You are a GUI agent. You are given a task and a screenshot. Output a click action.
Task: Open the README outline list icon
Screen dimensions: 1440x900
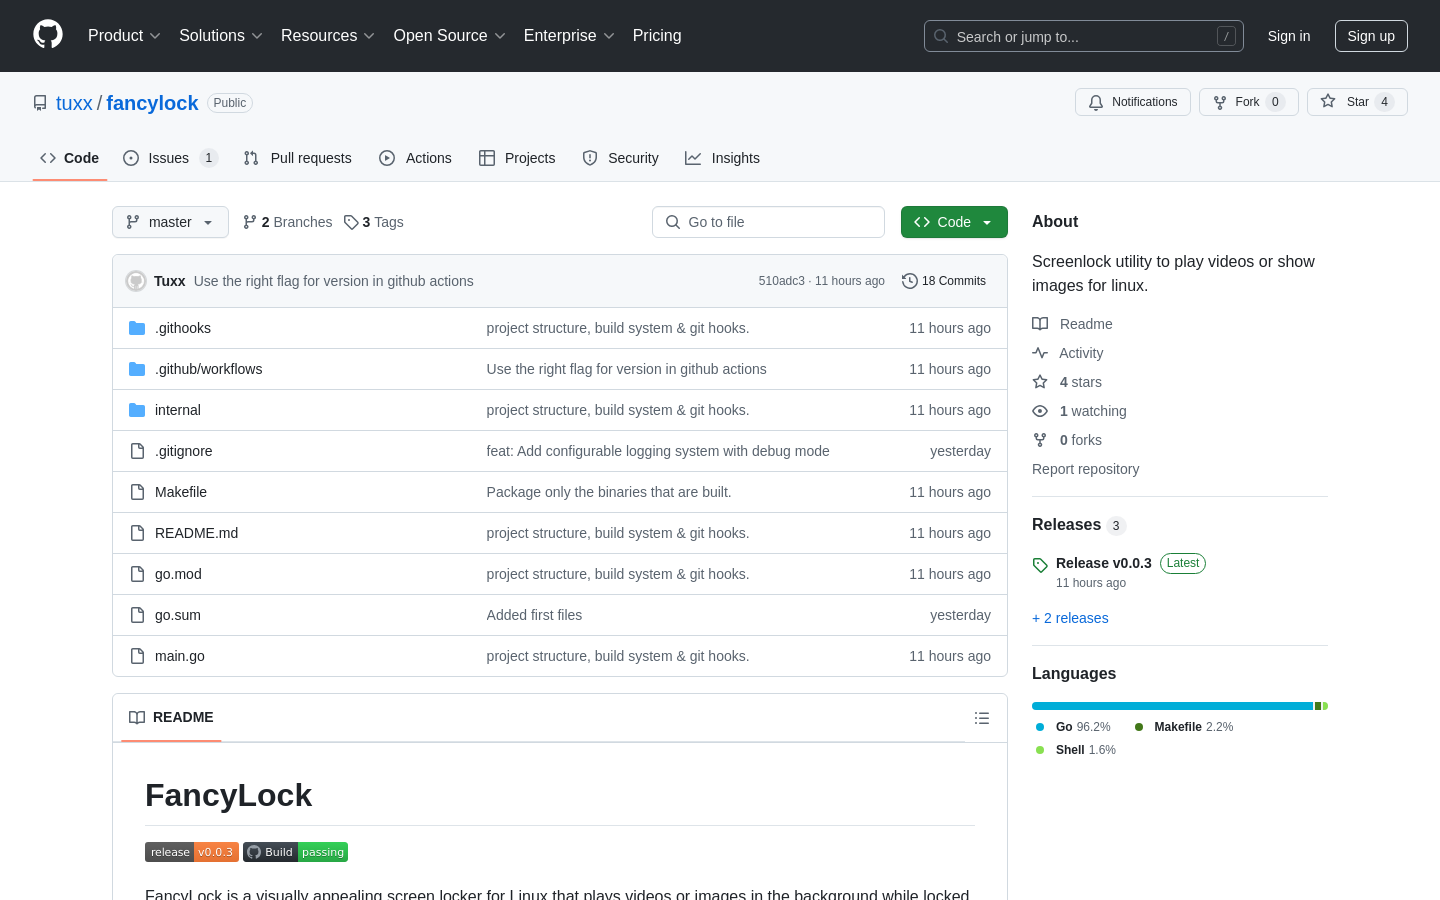[x=982, y=718]
